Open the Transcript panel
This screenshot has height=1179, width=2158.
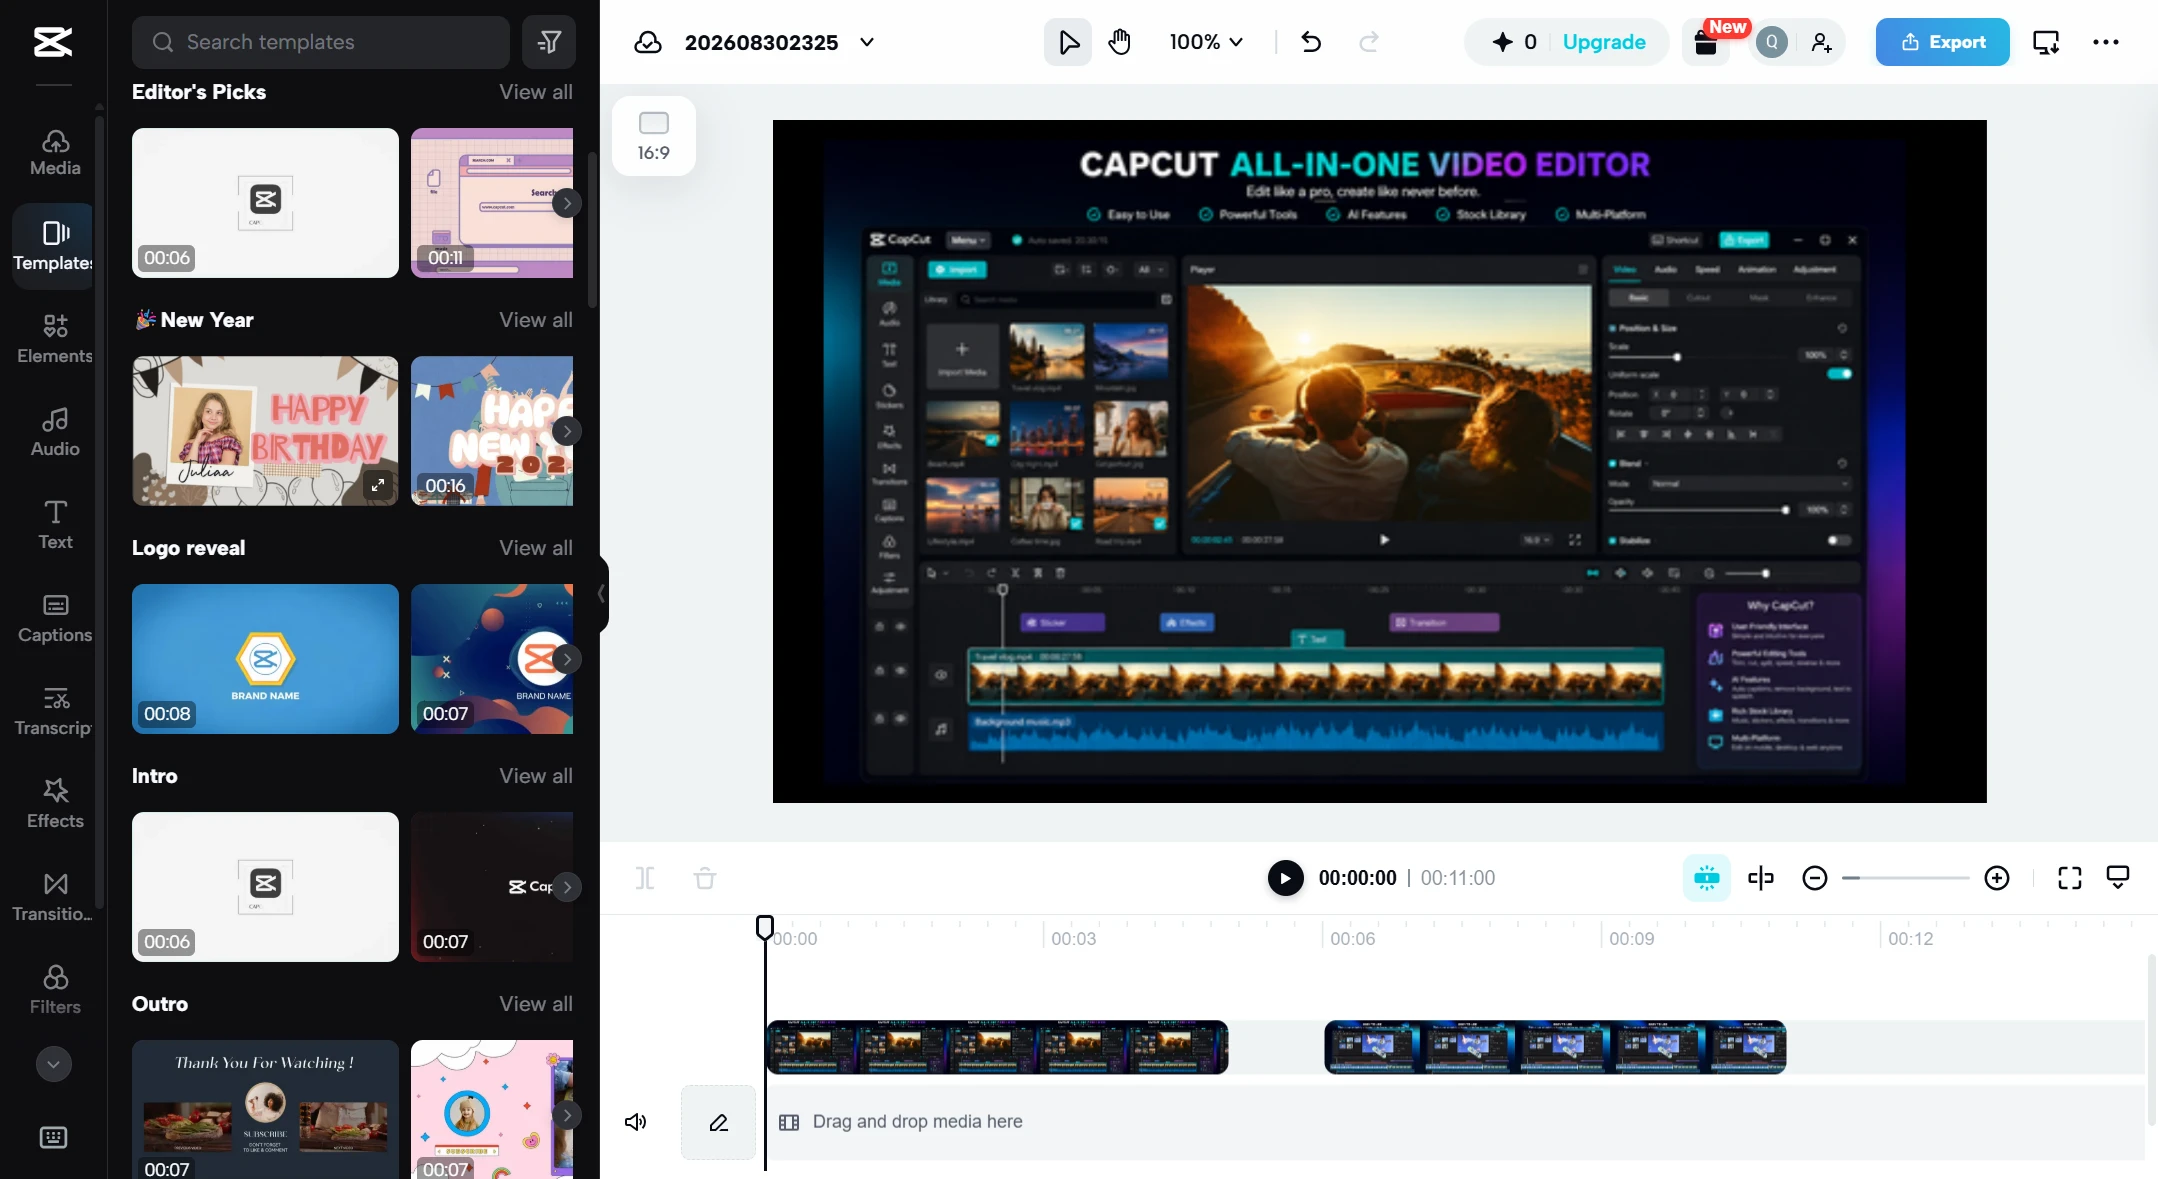point(55,711)
